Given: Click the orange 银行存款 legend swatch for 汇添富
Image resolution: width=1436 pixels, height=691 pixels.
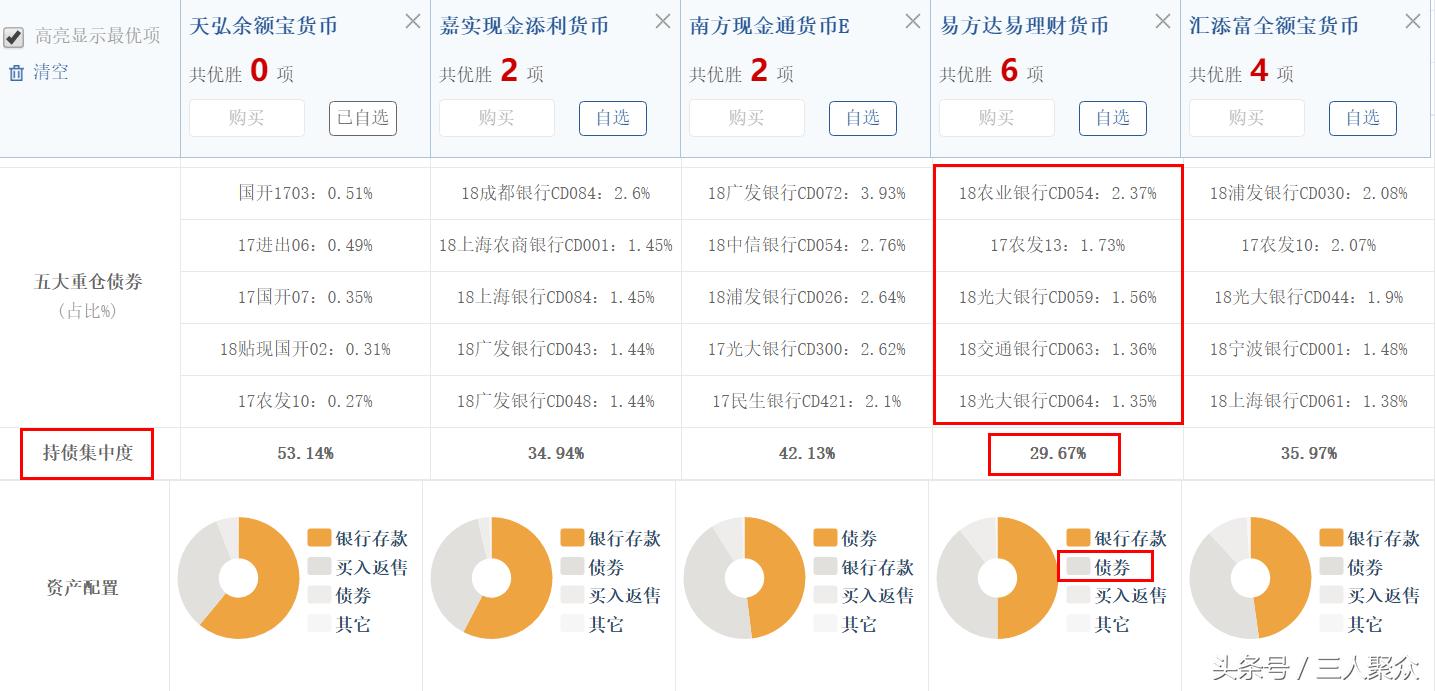Looking at the screenshot, I should pyautogui.click(x=1331, y=537).
